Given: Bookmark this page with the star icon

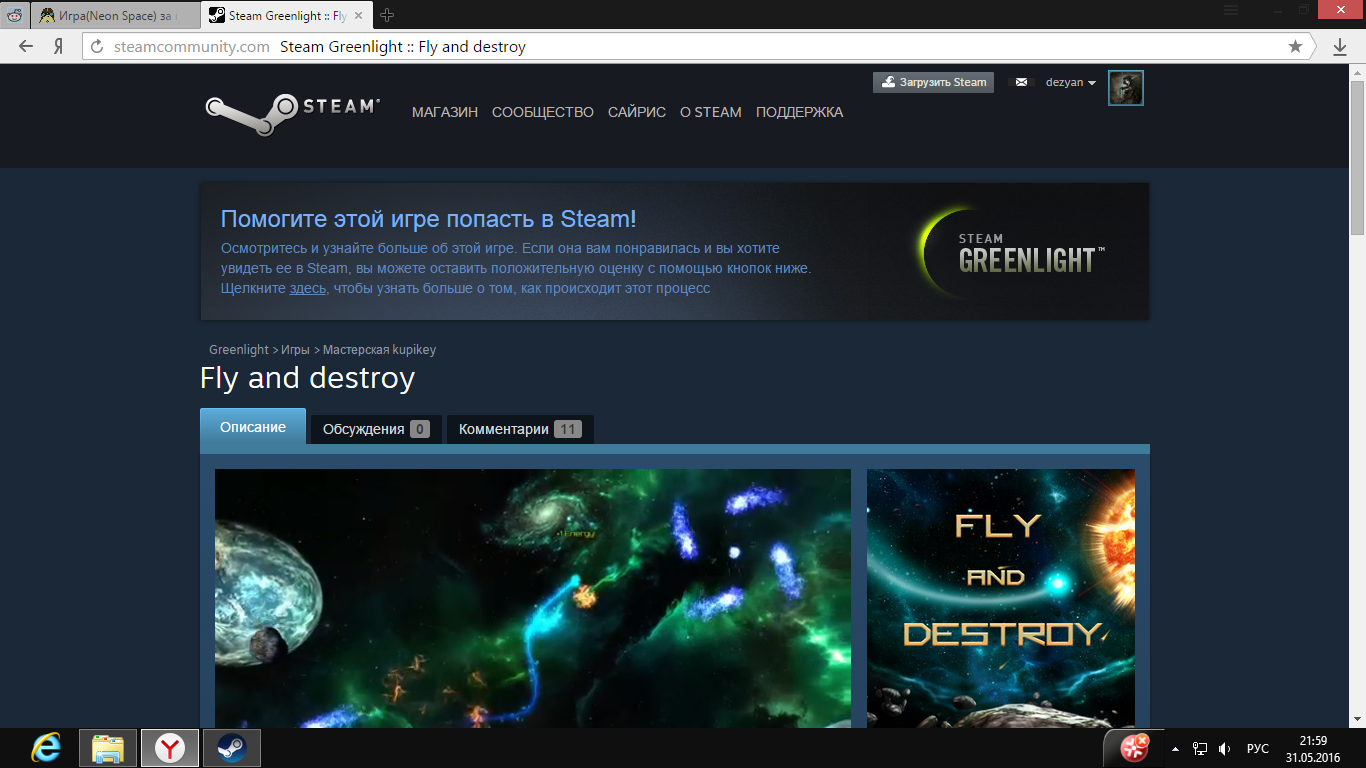Looking at the screenshot, I should [x=1295, y=46].
